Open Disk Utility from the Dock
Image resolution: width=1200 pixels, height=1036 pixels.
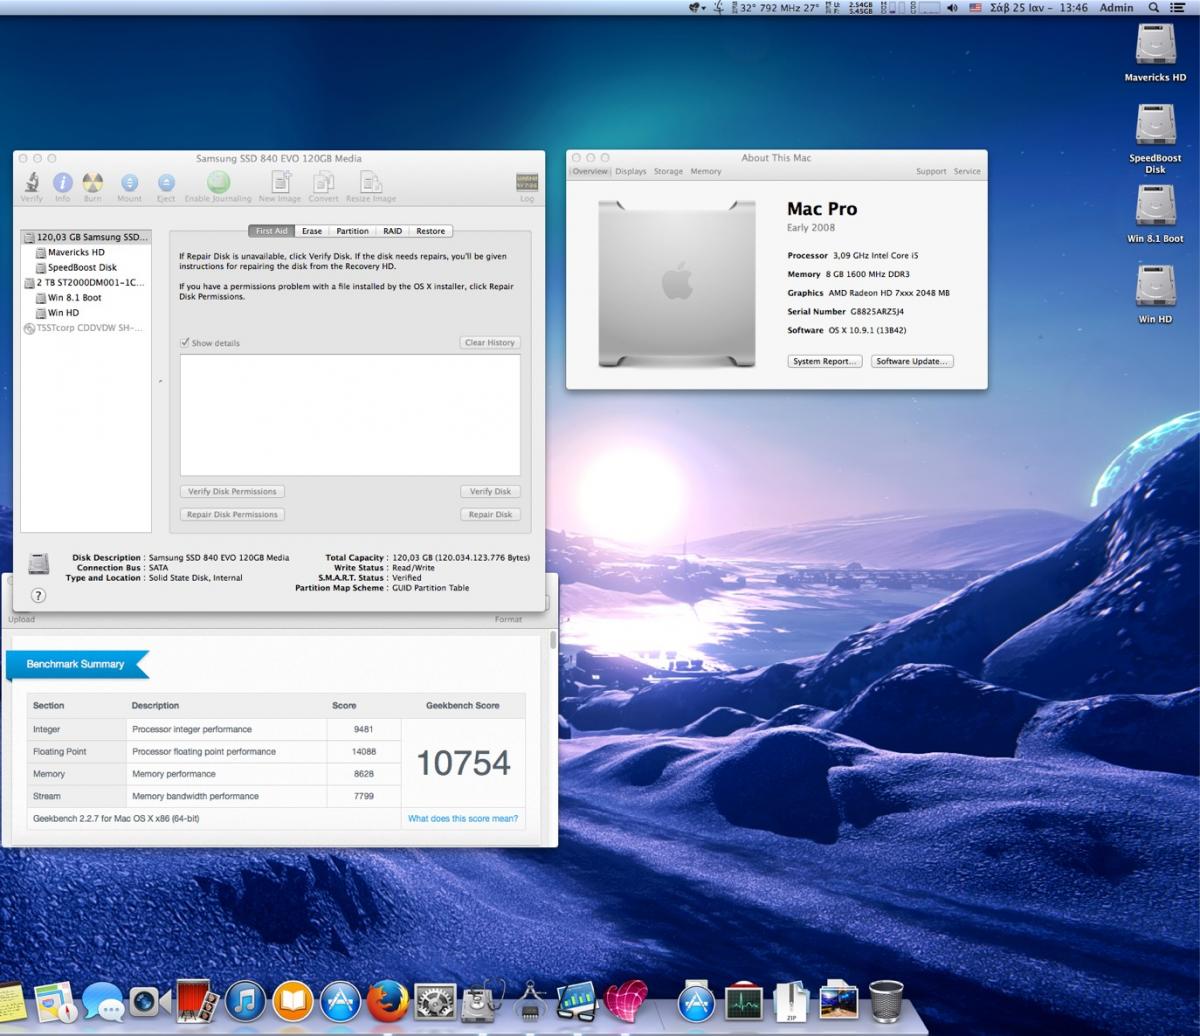483,1001
